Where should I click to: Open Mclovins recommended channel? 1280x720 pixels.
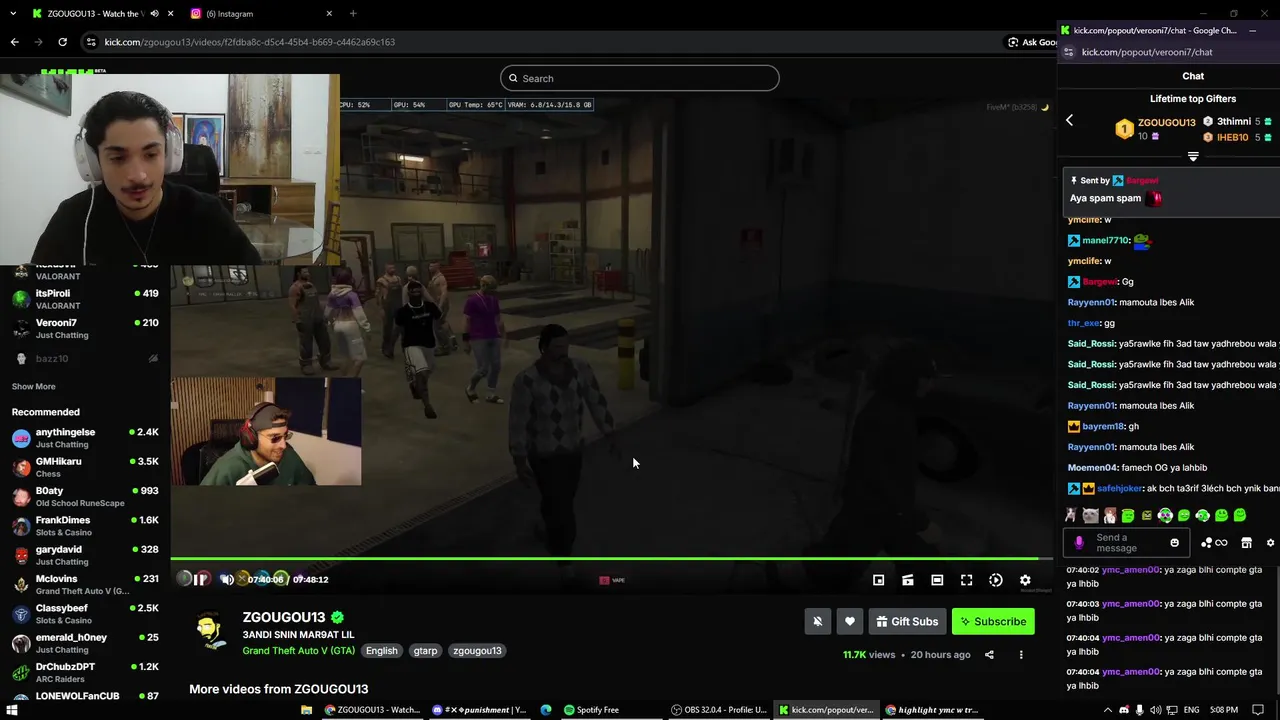85,584
